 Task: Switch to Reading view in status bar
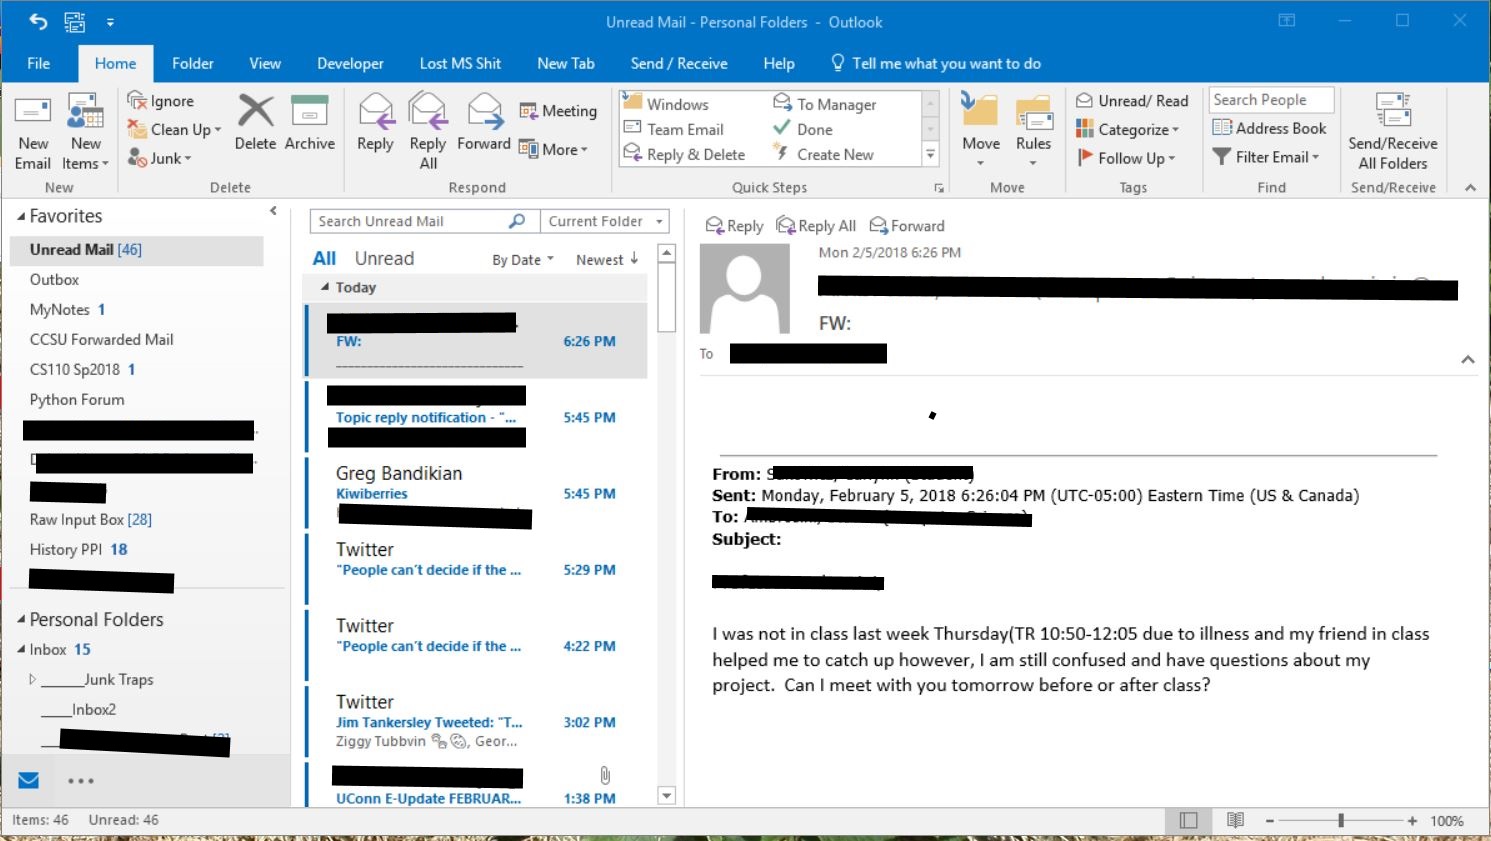(x=1236, y=821)
